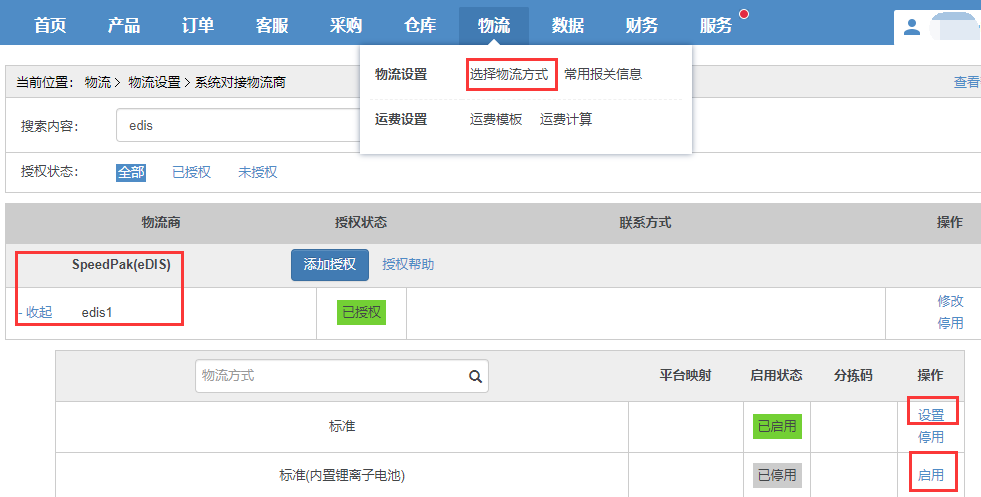Click 物流设置 in the breadcrumb
This screenshot has height=497, width=981.
pyautogui.click(x=154, y=83)
